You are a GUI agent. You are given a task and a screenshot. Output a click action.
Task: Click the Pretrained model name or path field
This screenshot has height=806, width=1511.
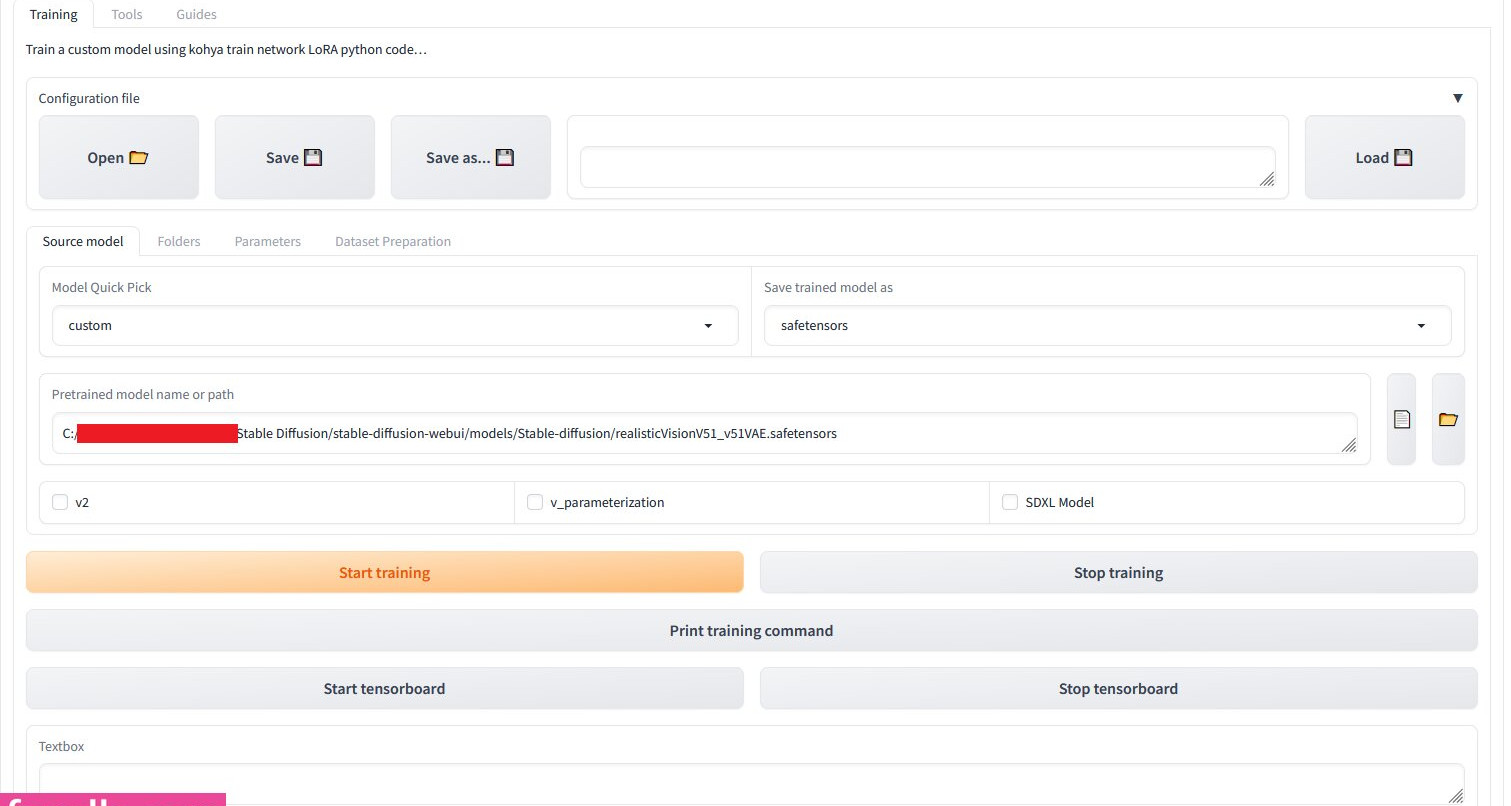pyautogui.click(x=700, y=434)
